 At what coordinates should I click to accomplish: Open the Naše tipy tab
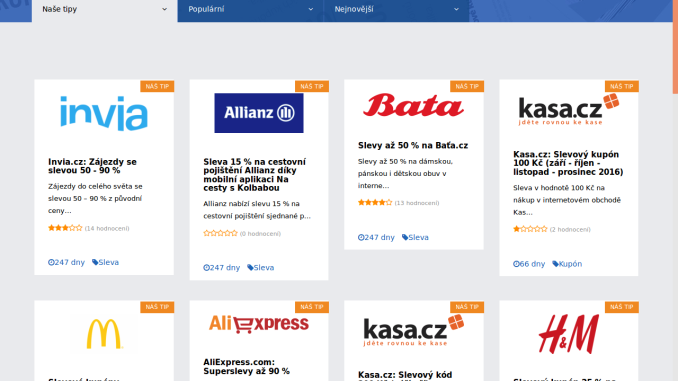(x=104, y=10)
